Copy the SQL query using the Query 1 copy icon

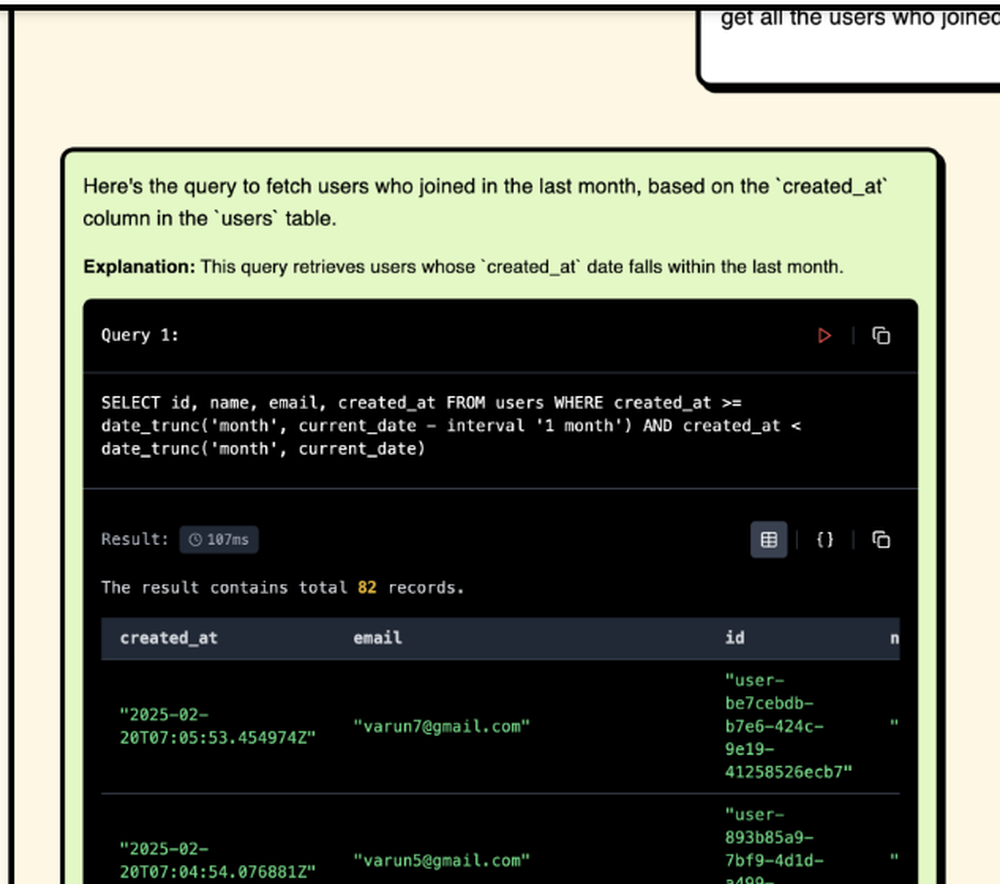tap(881, 335)
